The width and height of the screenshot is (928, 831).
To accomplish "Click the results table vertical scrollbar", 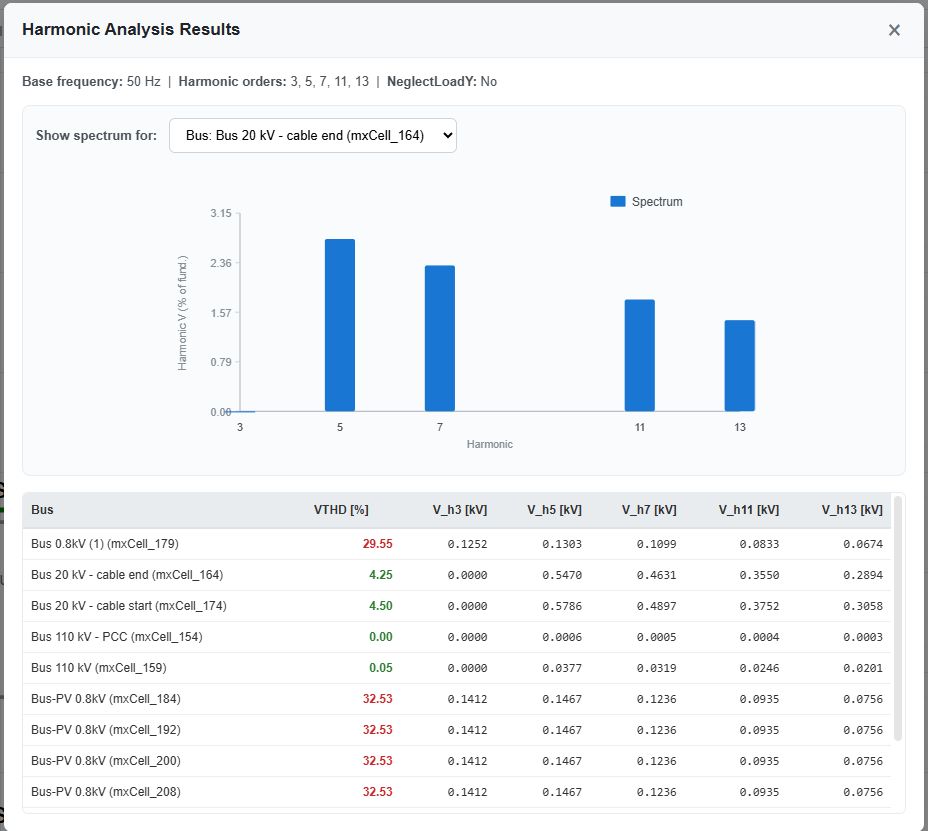I will [x=897, y=620].
